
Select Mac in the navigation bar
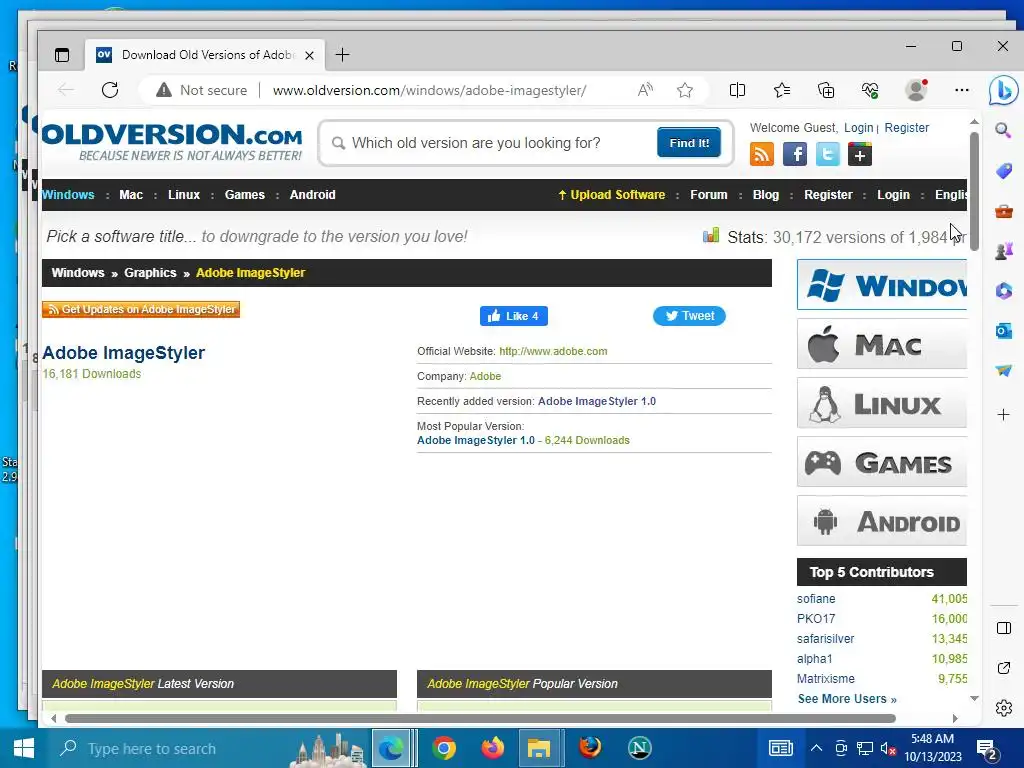click(131, 195)
